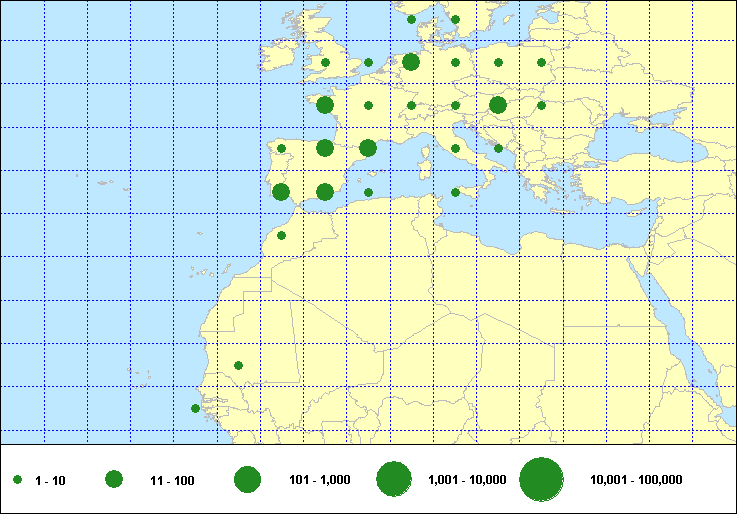737x514 pixels.
Task: Click the large marker on France's western coast
Action: [x=325, y=105]
